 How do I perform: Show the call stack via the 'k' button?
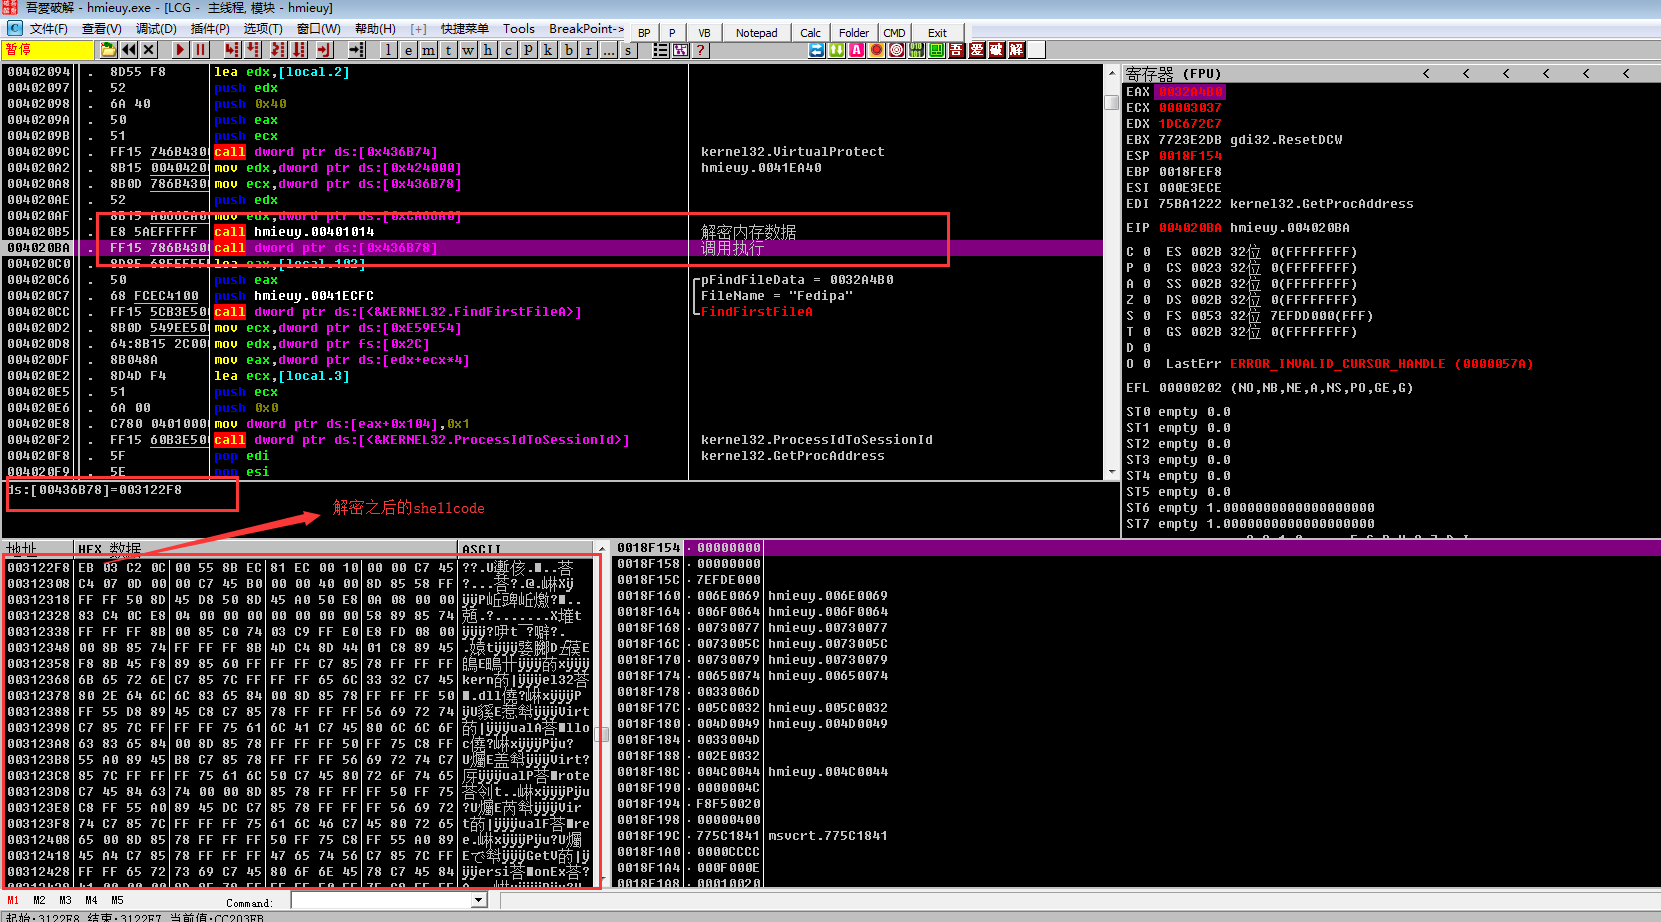tap(548, 50)
